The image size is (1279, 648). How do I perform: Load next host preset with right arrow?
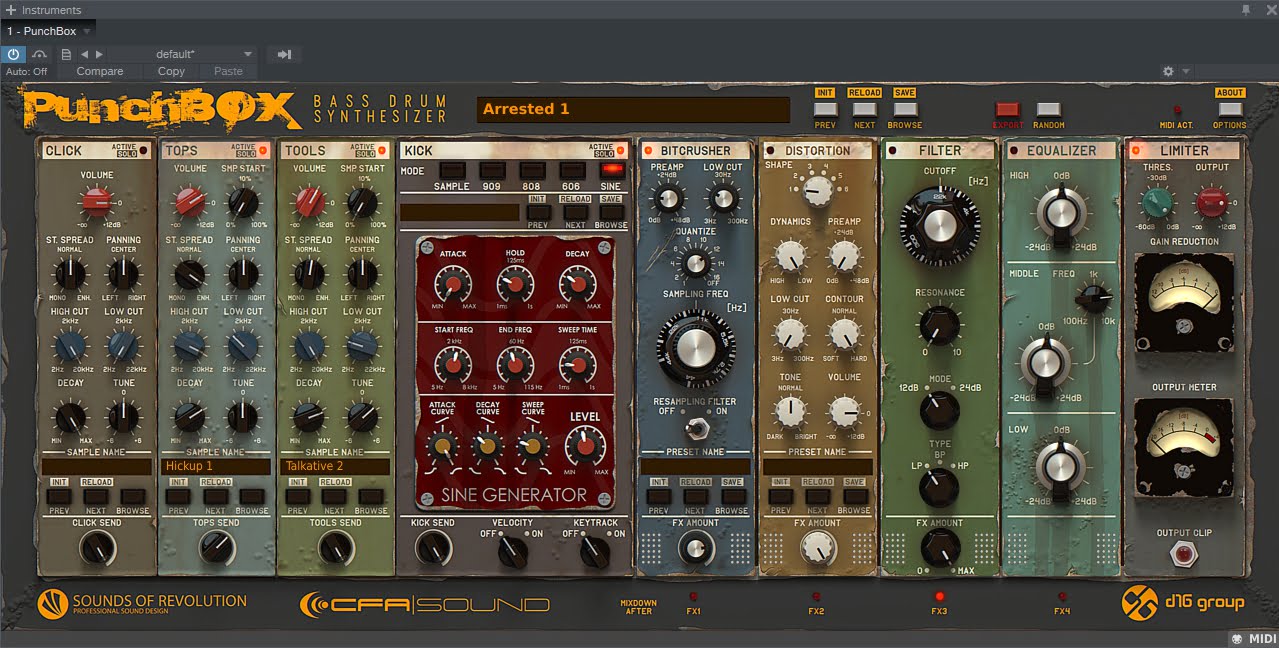tap(99, 54)
